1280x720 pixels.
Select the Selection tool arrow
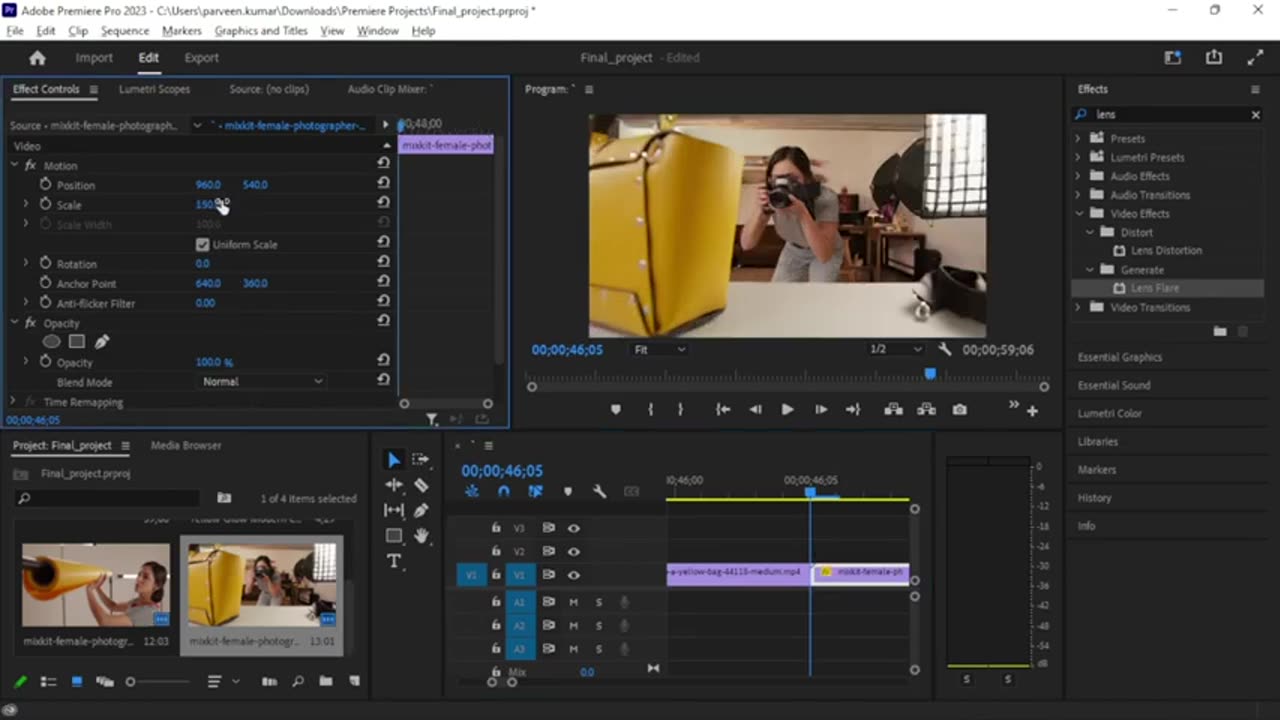(394, 460)
